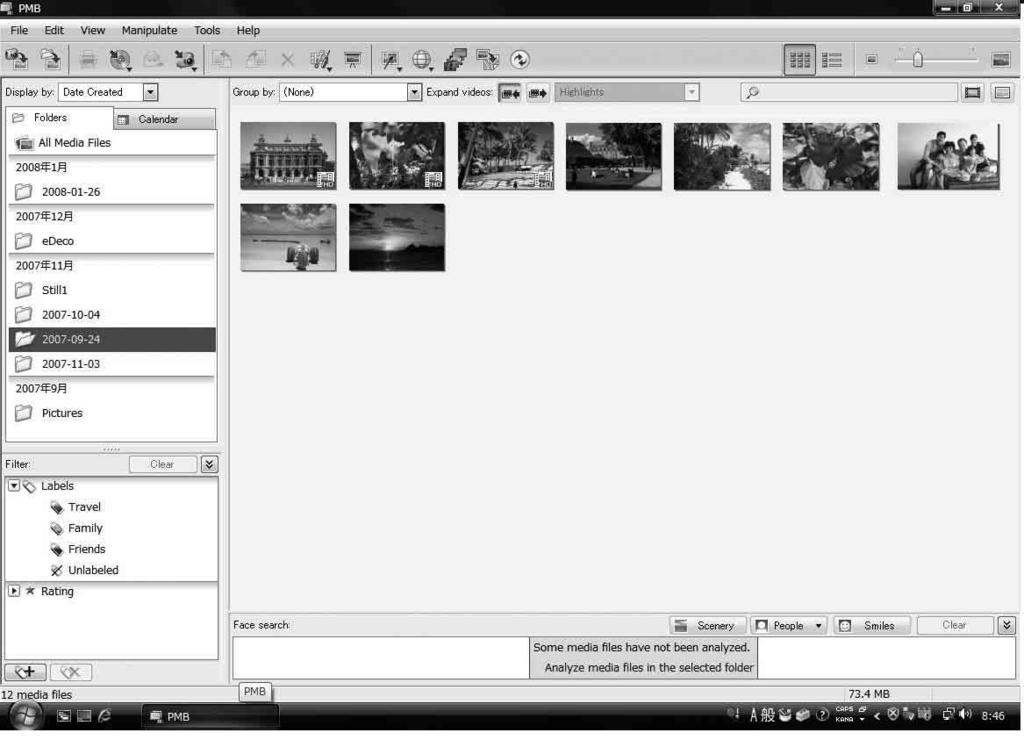The image size is (1024, 740).
Task: Click the rotate right toolbar icon
Action: (255, 59)
